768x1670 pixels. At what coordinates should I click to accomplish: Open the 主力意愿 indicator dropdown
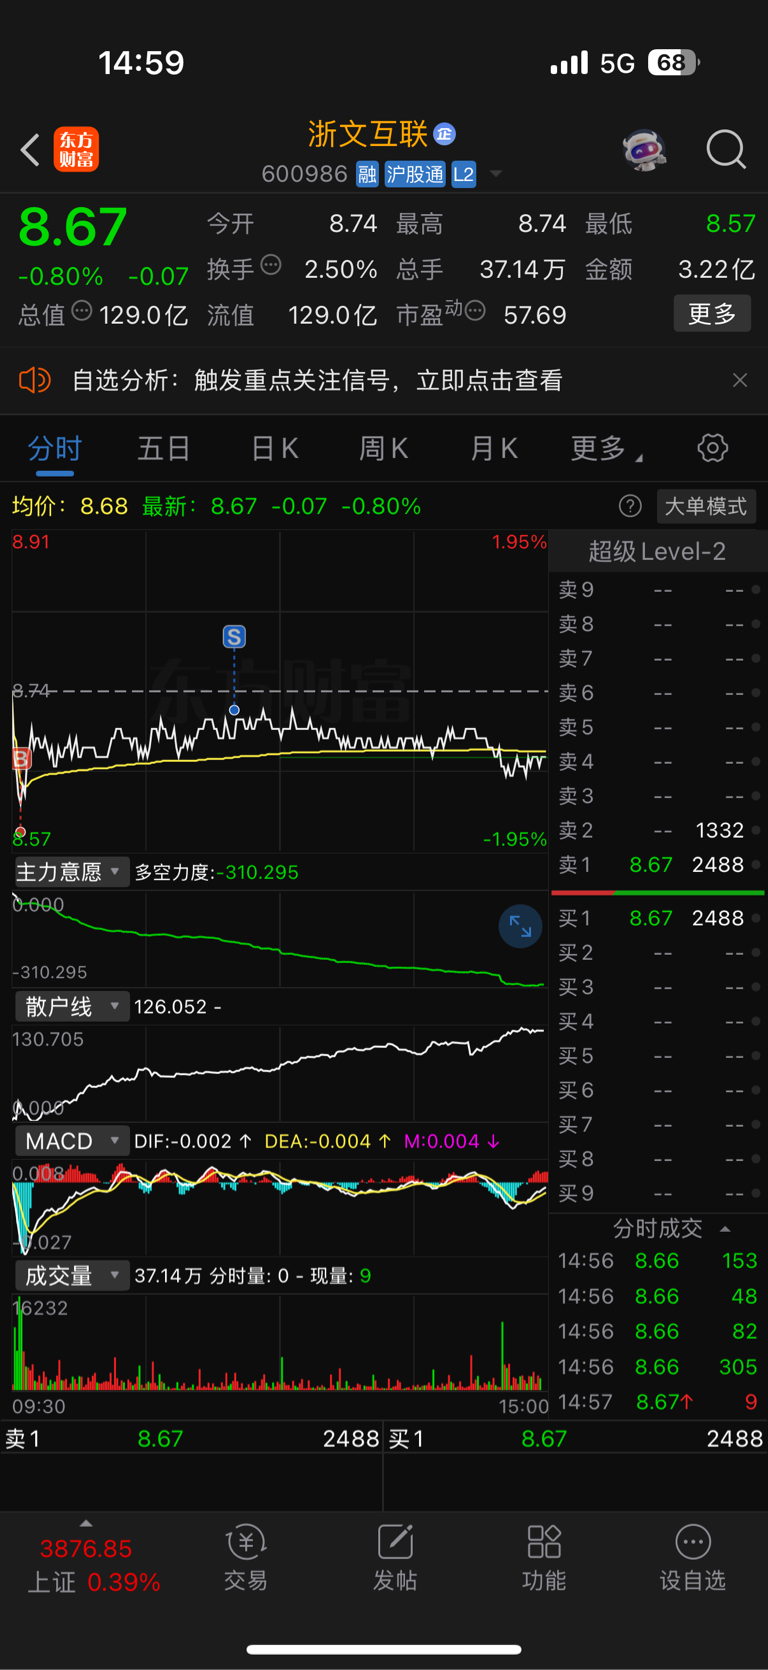(x=70, y=872)
